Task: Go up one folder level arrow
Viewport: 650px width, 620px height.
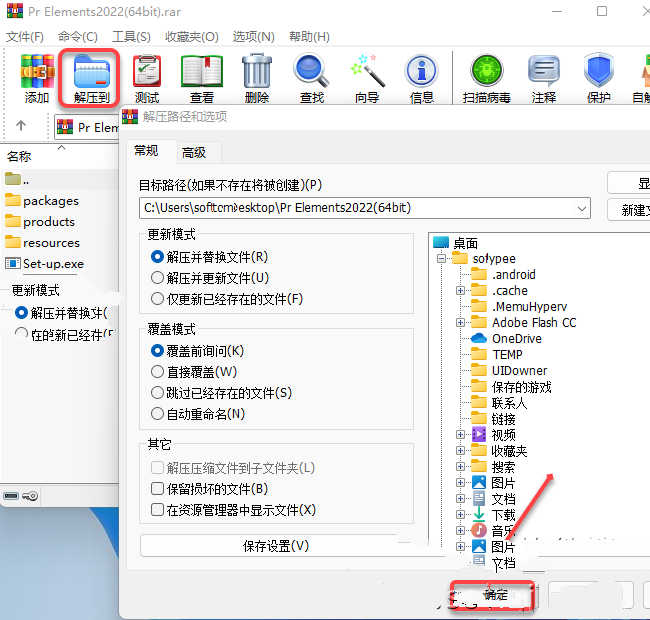Action: click(x=21, y=125)
